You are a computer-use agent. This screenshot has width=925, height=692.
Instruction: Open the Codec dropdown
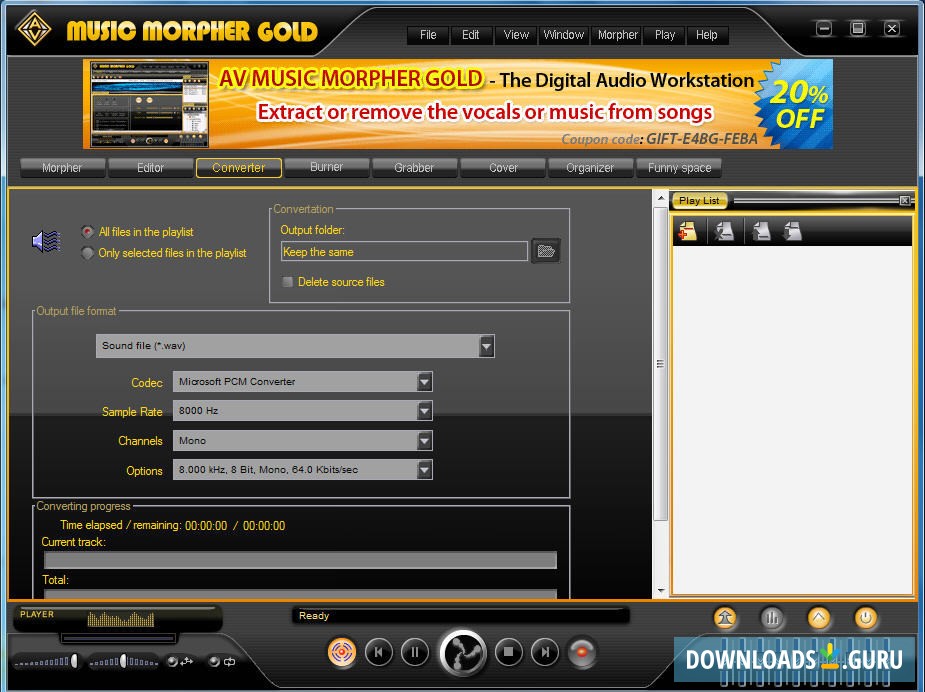tap(424, 382)
